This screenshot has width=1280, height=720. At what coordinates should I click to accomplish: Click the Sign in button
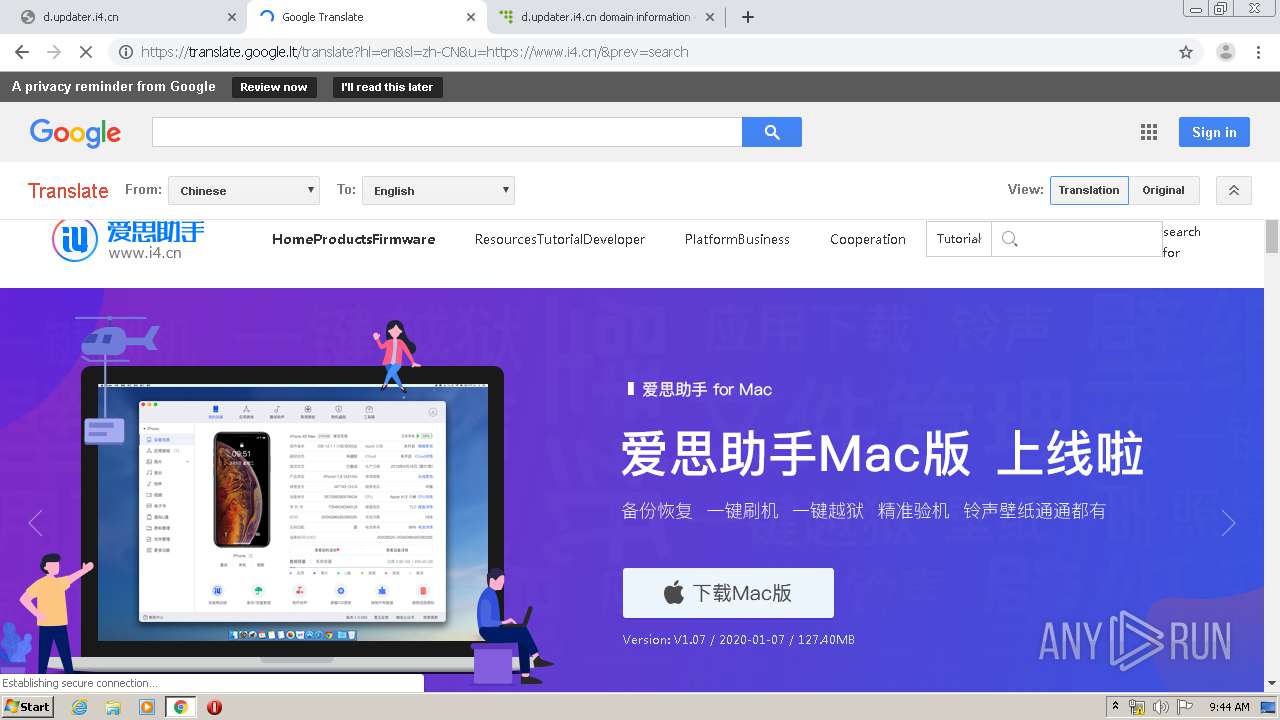pyautogui.click(x=1214, y=132)
